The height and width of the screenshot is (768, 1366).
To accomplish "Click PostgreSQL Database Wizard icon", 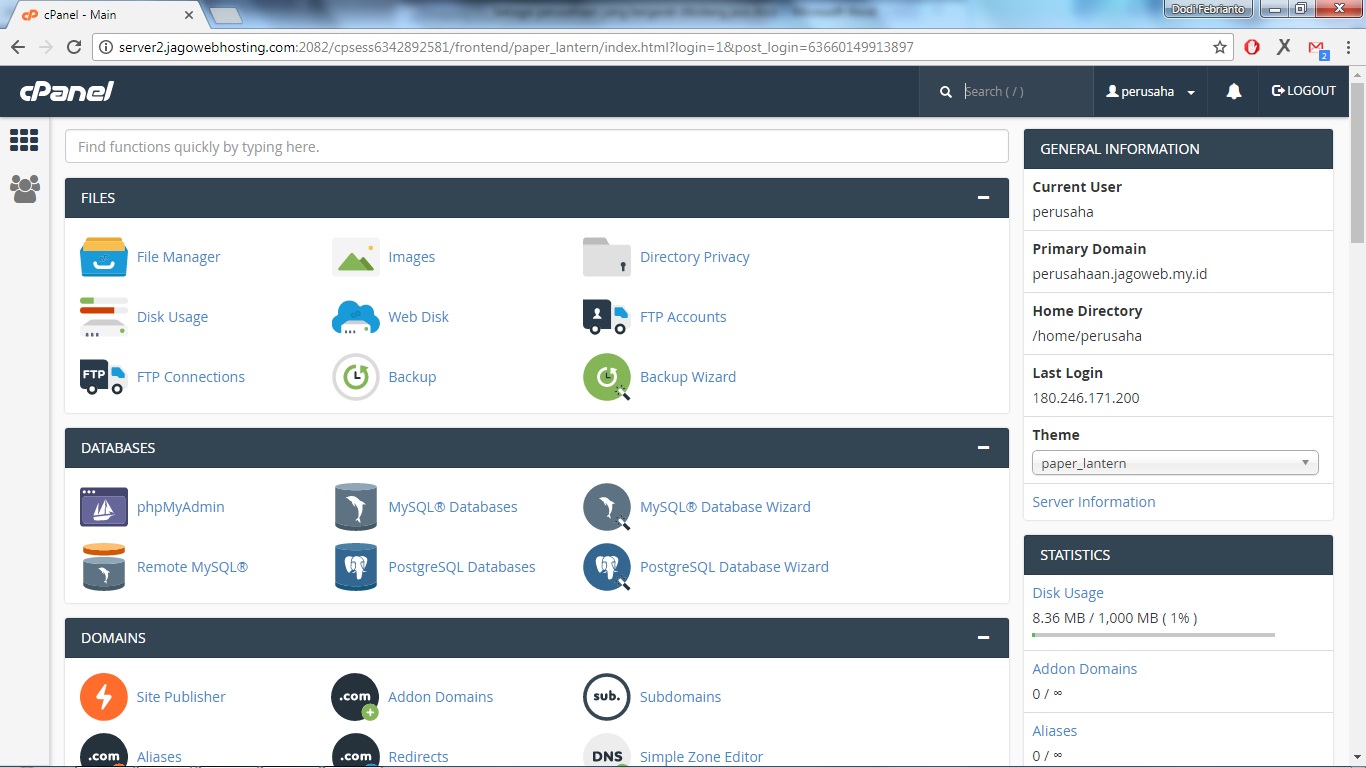I will pyautogui.click(x=607, y=567).
